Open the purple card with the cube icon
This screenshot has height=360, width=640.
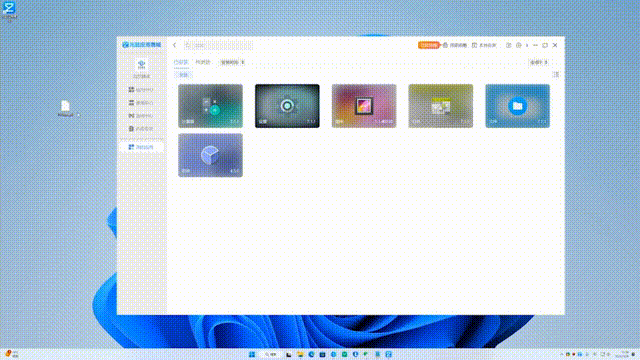pos(210,155)
